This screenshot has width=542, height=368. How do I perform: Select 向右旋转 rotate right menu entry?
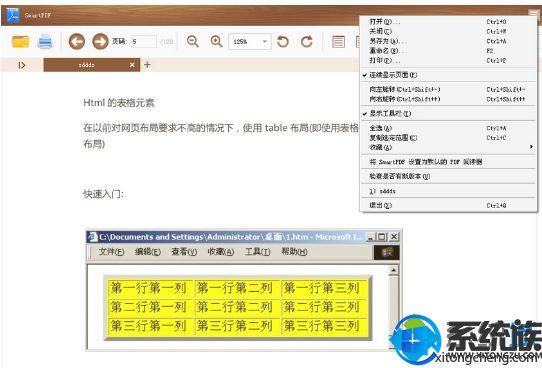[449, 99]
